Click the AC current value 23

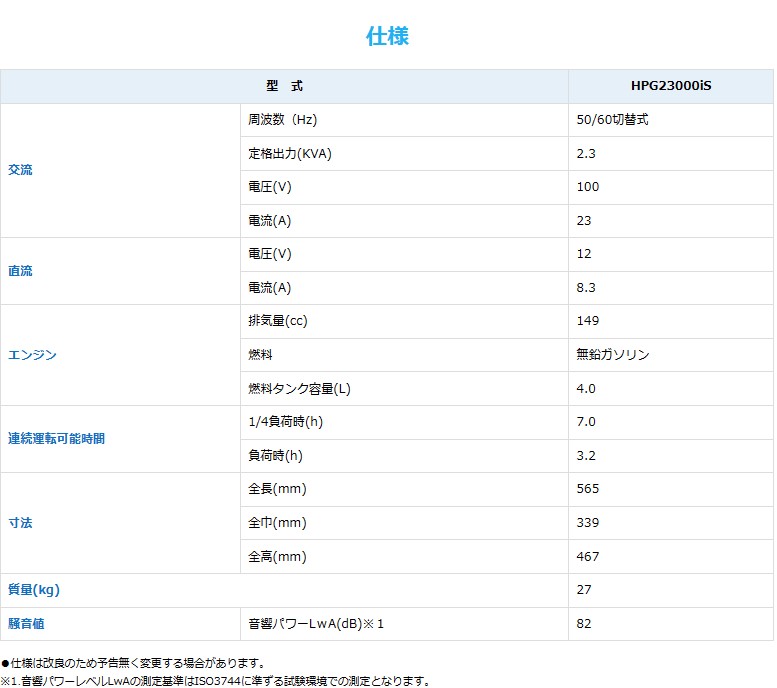(x=584, y=221)
